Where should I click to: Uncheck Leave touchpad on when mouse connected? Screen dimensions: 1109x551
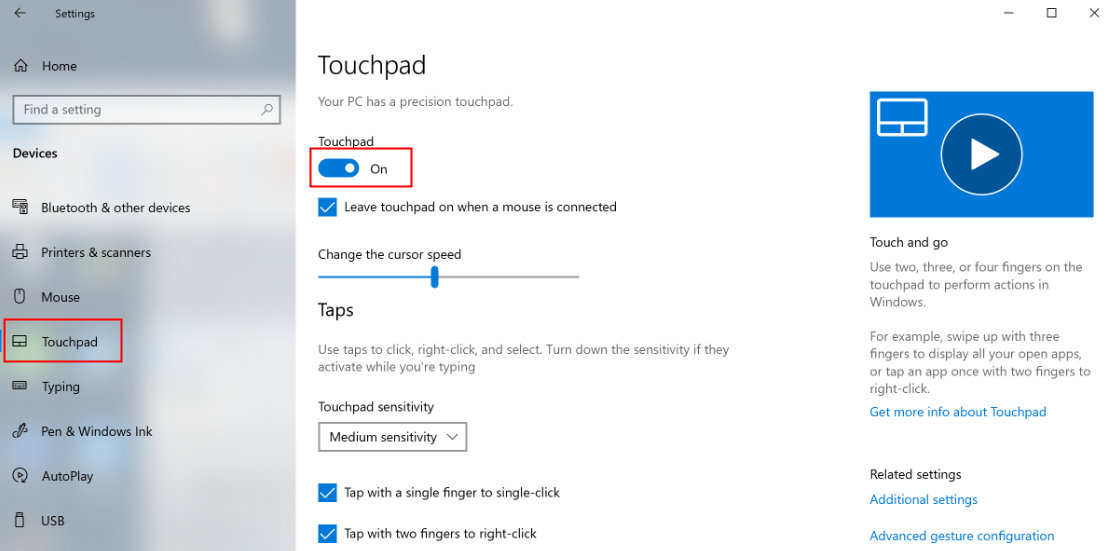(327, 207)
